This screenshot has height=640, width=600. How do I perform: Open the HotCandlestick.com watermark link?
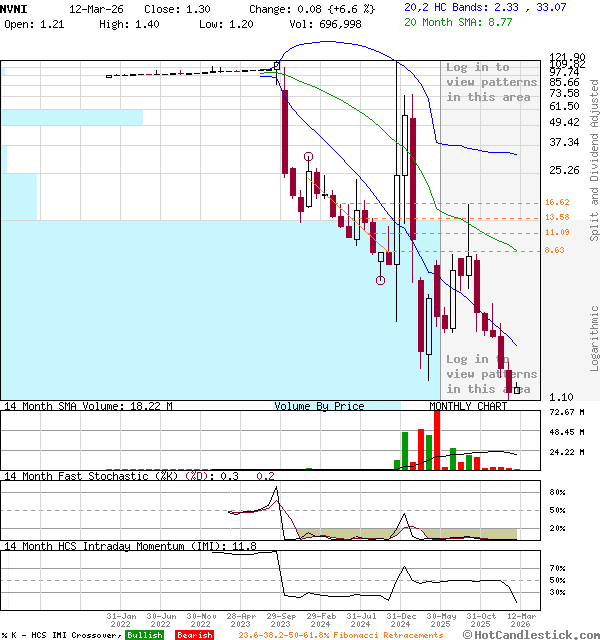pyautogui.click(x=535, y=635)
